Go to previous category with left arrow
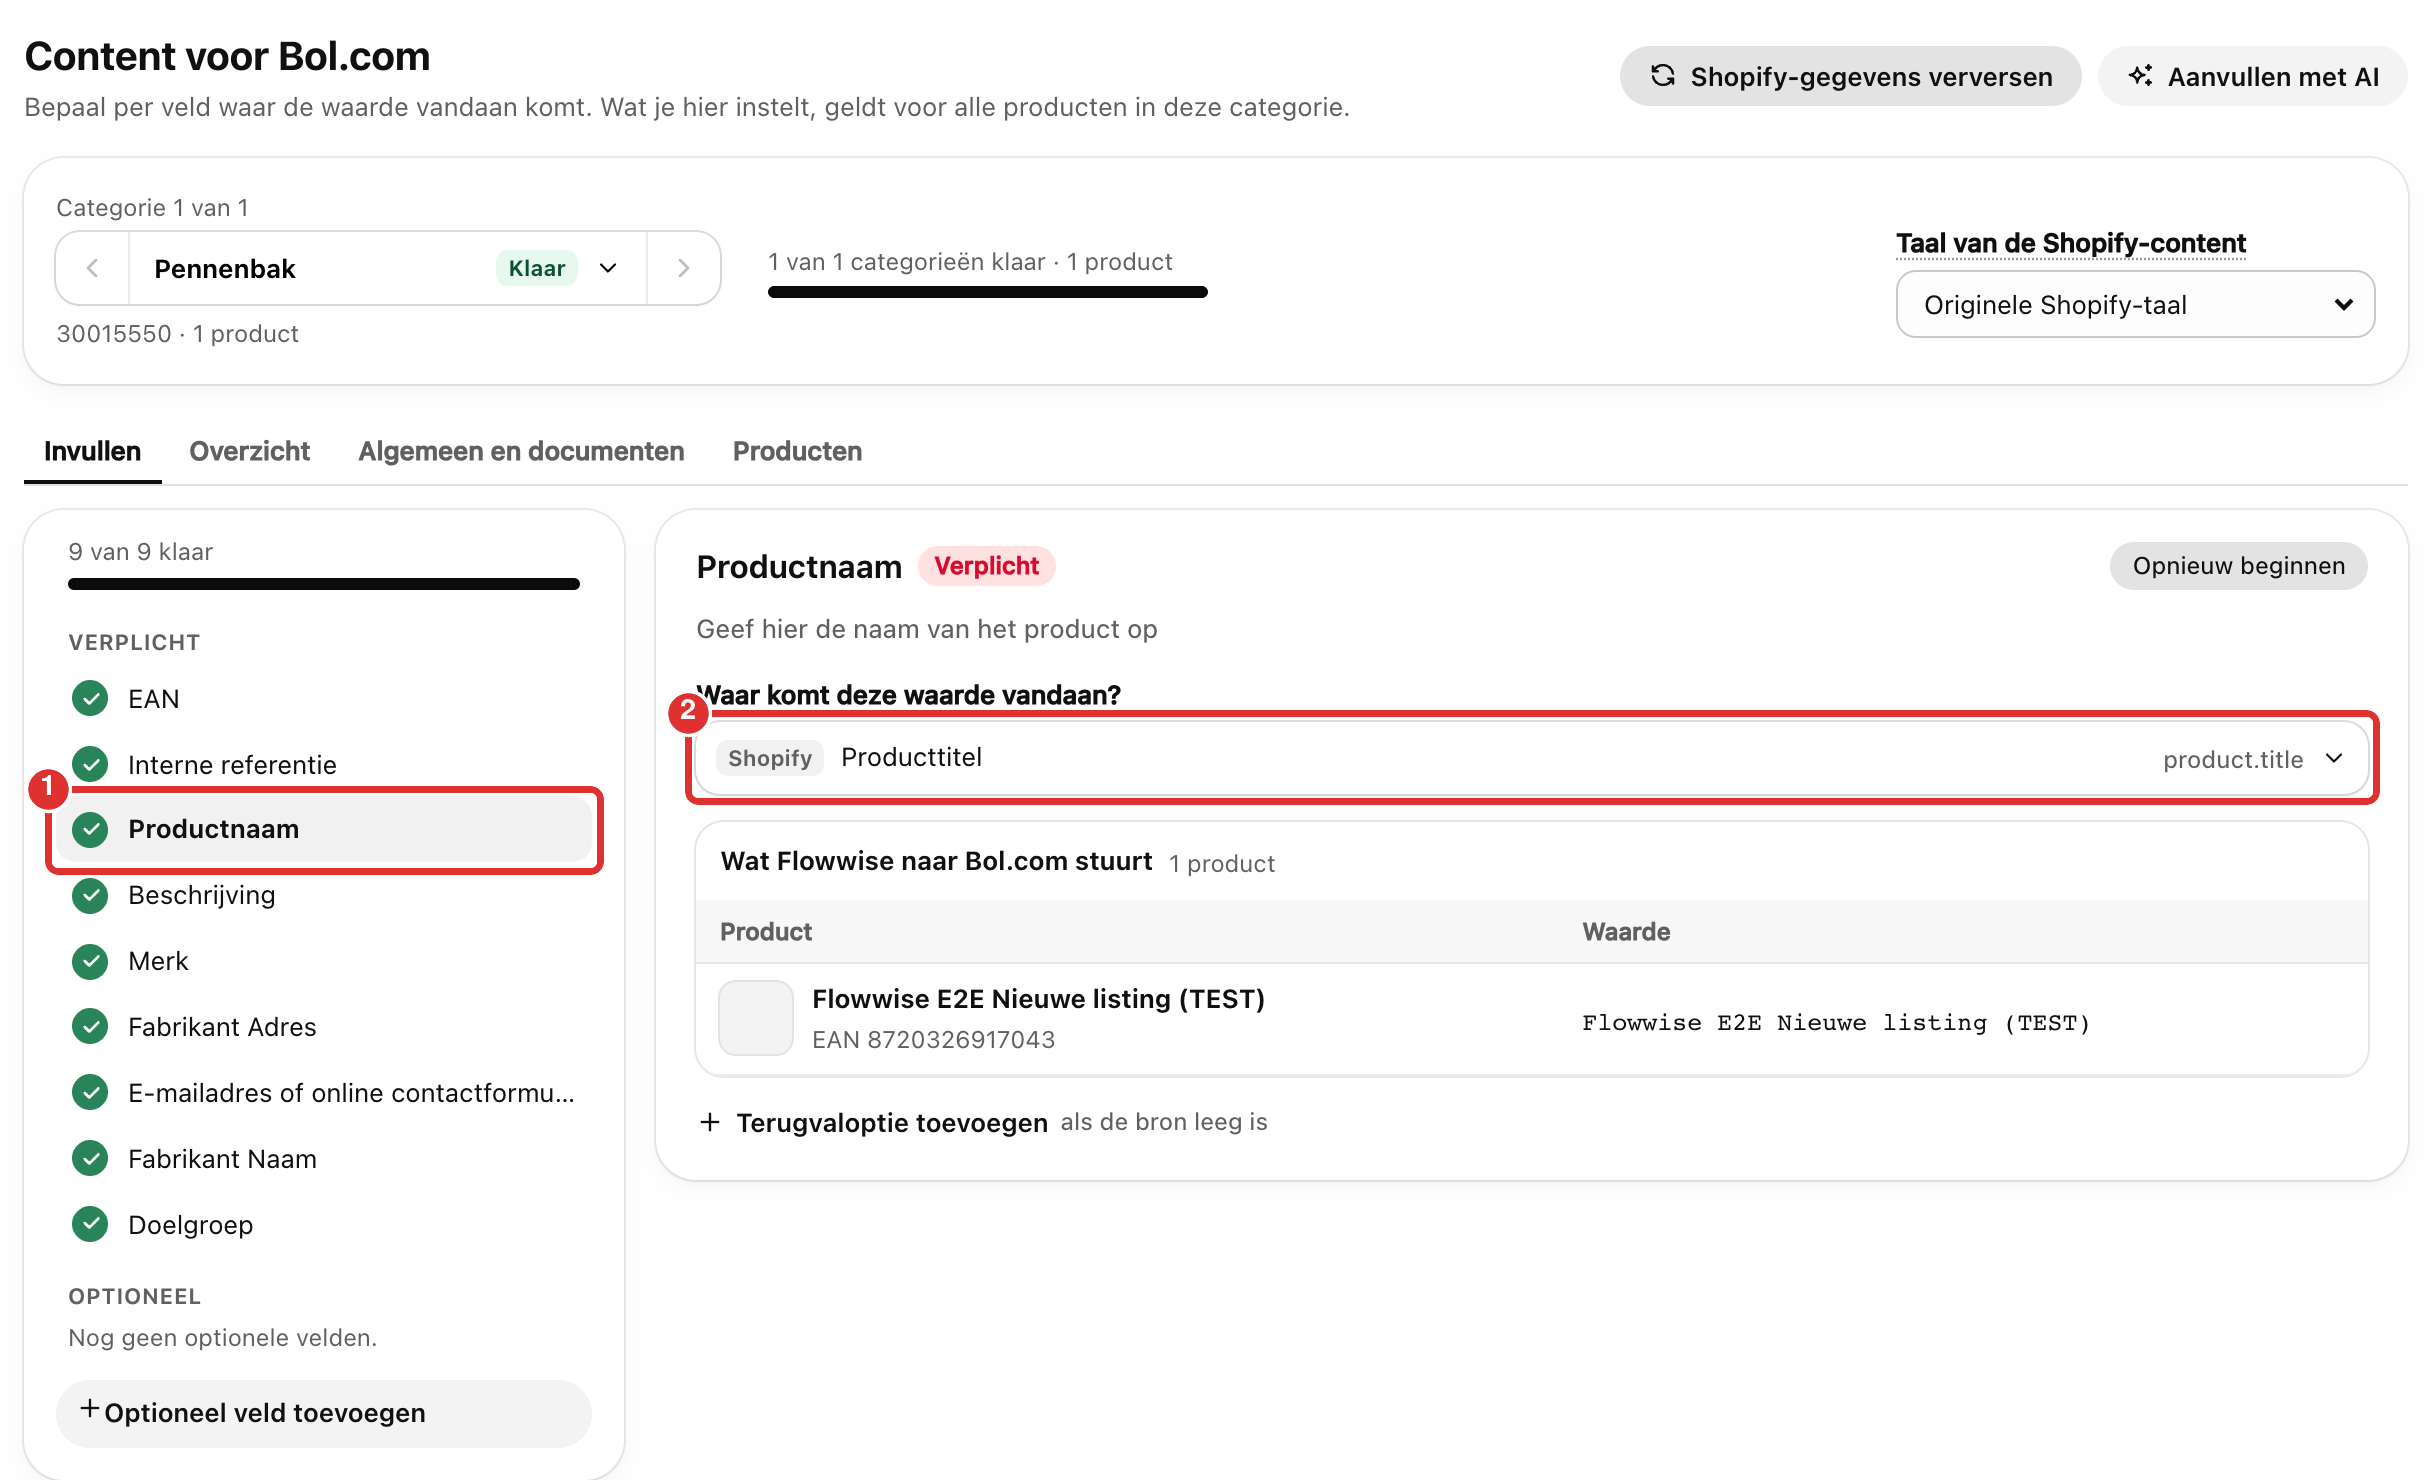2432x1480 pixels. click(x=92, y=268)
